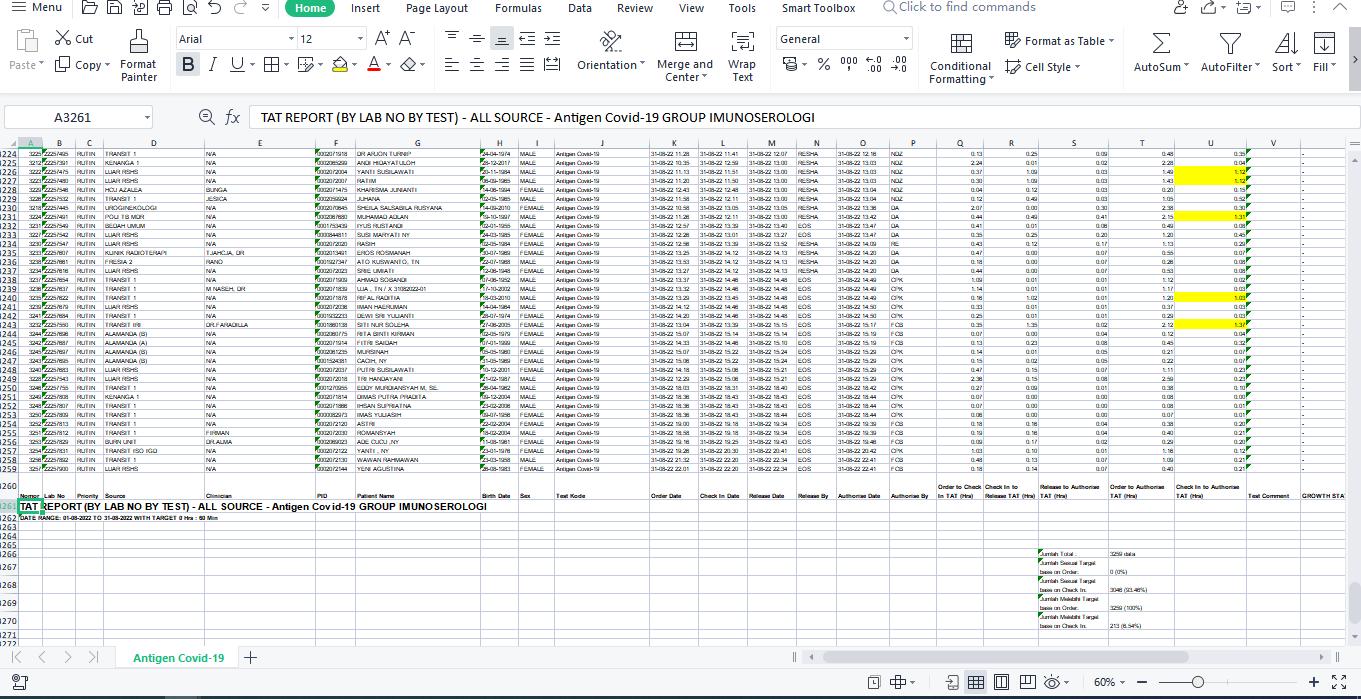Screen dimensions: 1361x699
Task: Open Conditional Formatting menu
Action: 960,58
